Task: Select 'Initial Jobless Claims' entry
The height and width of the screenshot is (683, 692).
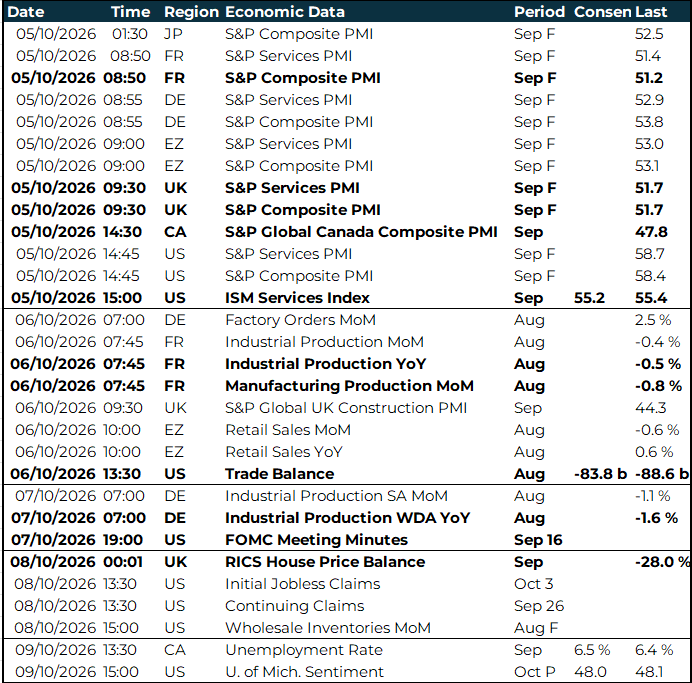Action: point(302,584)
